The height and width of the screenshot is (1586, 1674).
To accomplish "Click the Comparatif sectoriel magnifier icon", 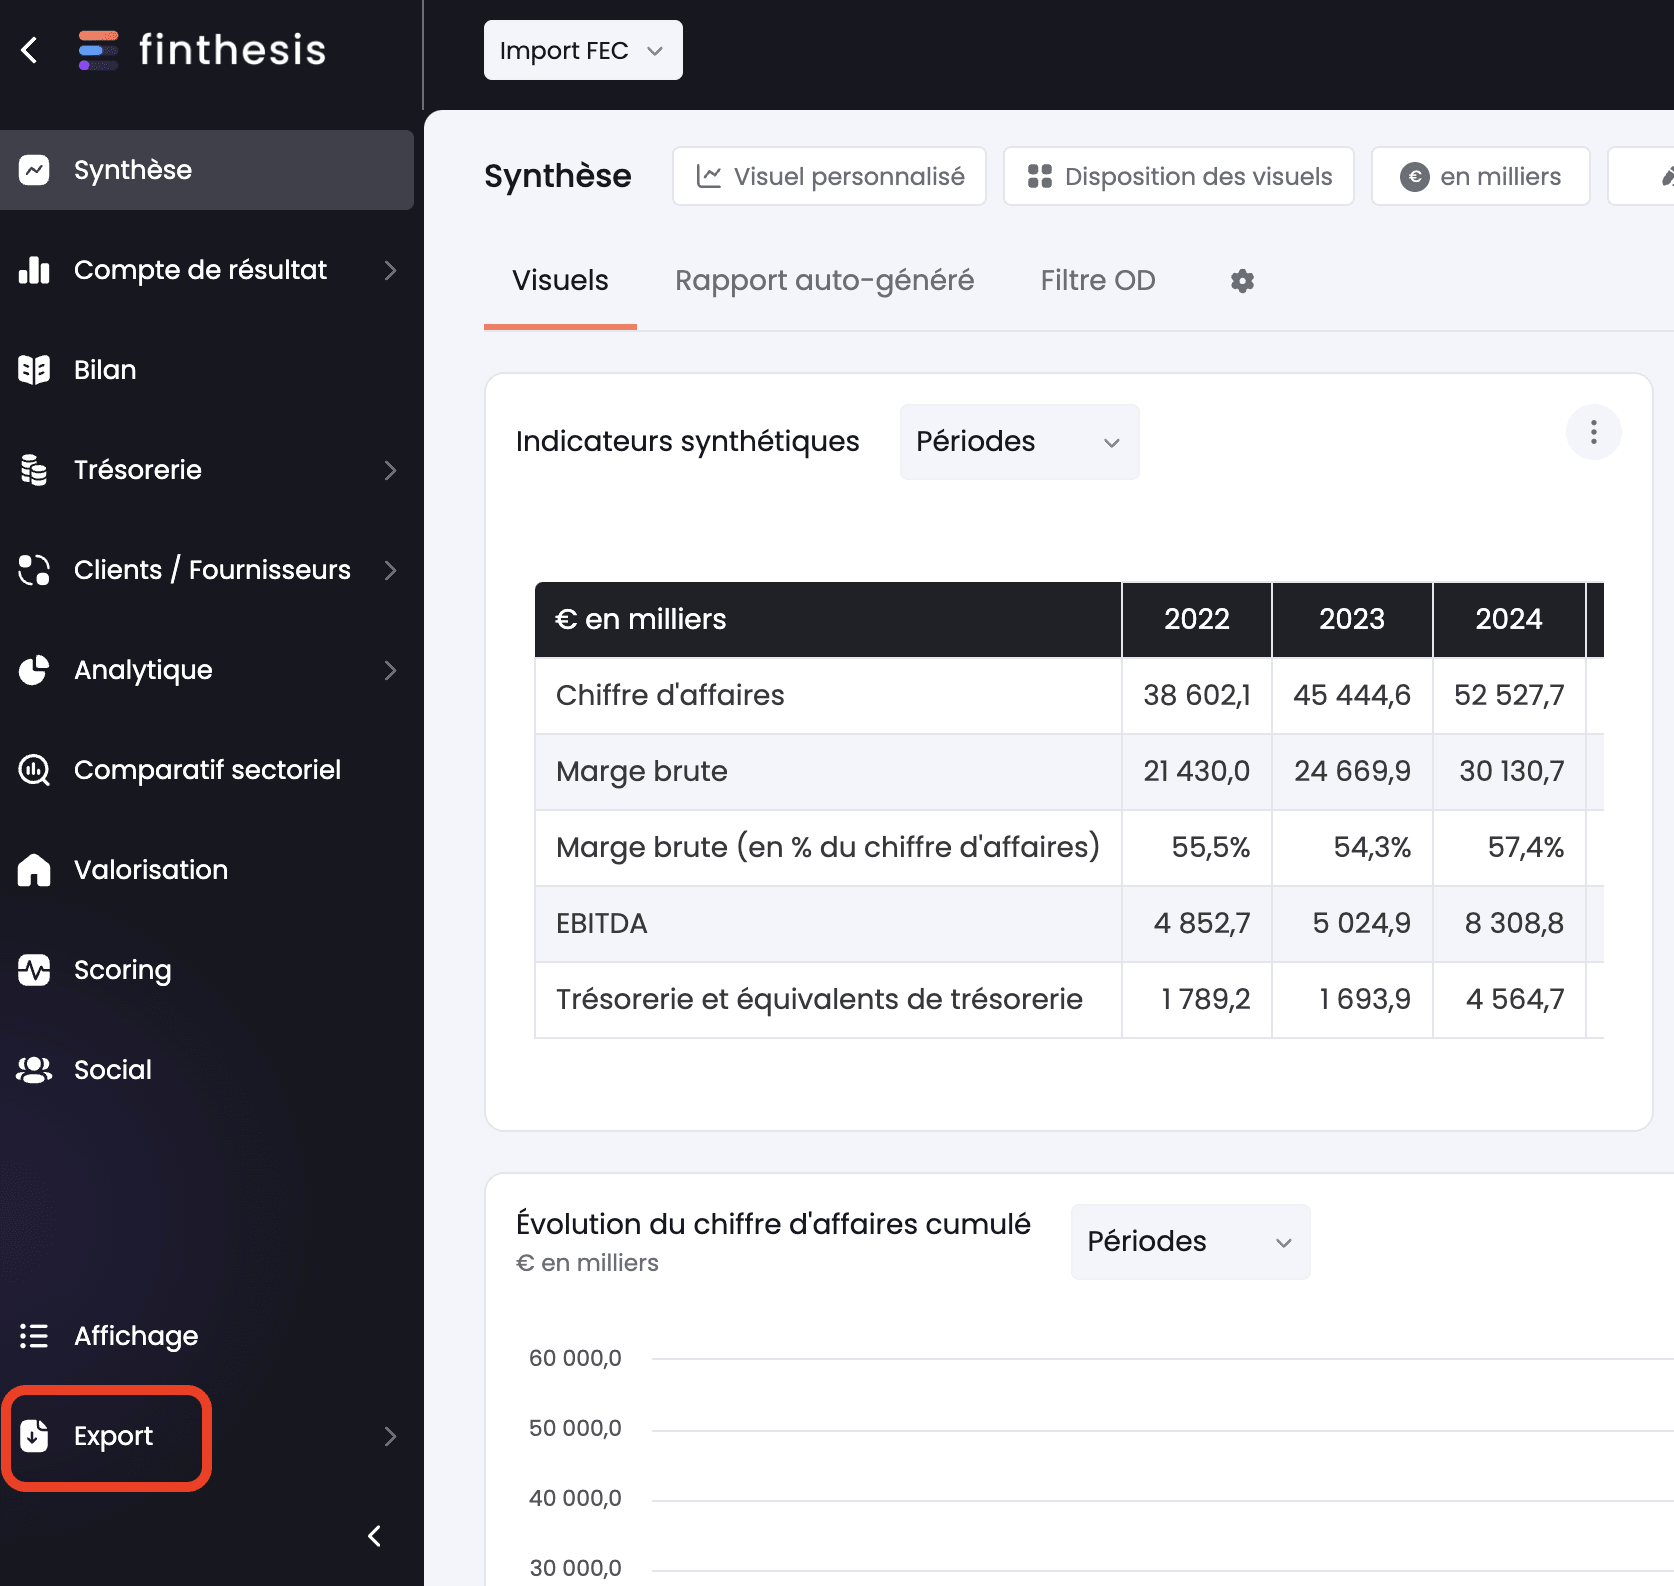I will coord(34,770).
